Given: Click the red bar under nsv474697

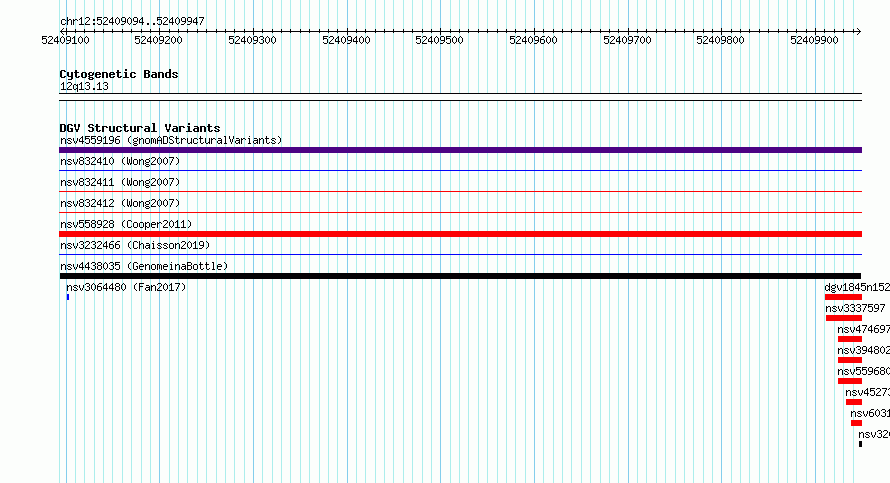Looking at the screenshot, I should pos(850,339).
